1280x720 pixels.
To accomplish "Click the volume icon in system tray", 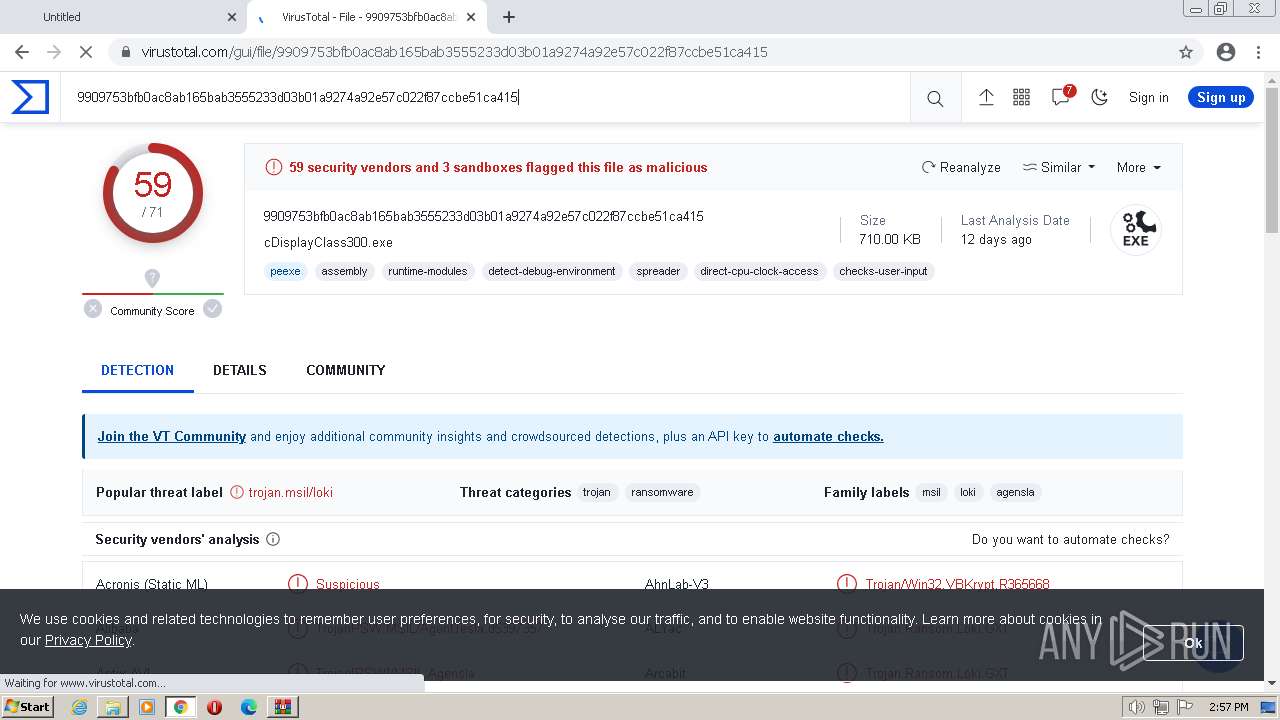I will 1136,707.
